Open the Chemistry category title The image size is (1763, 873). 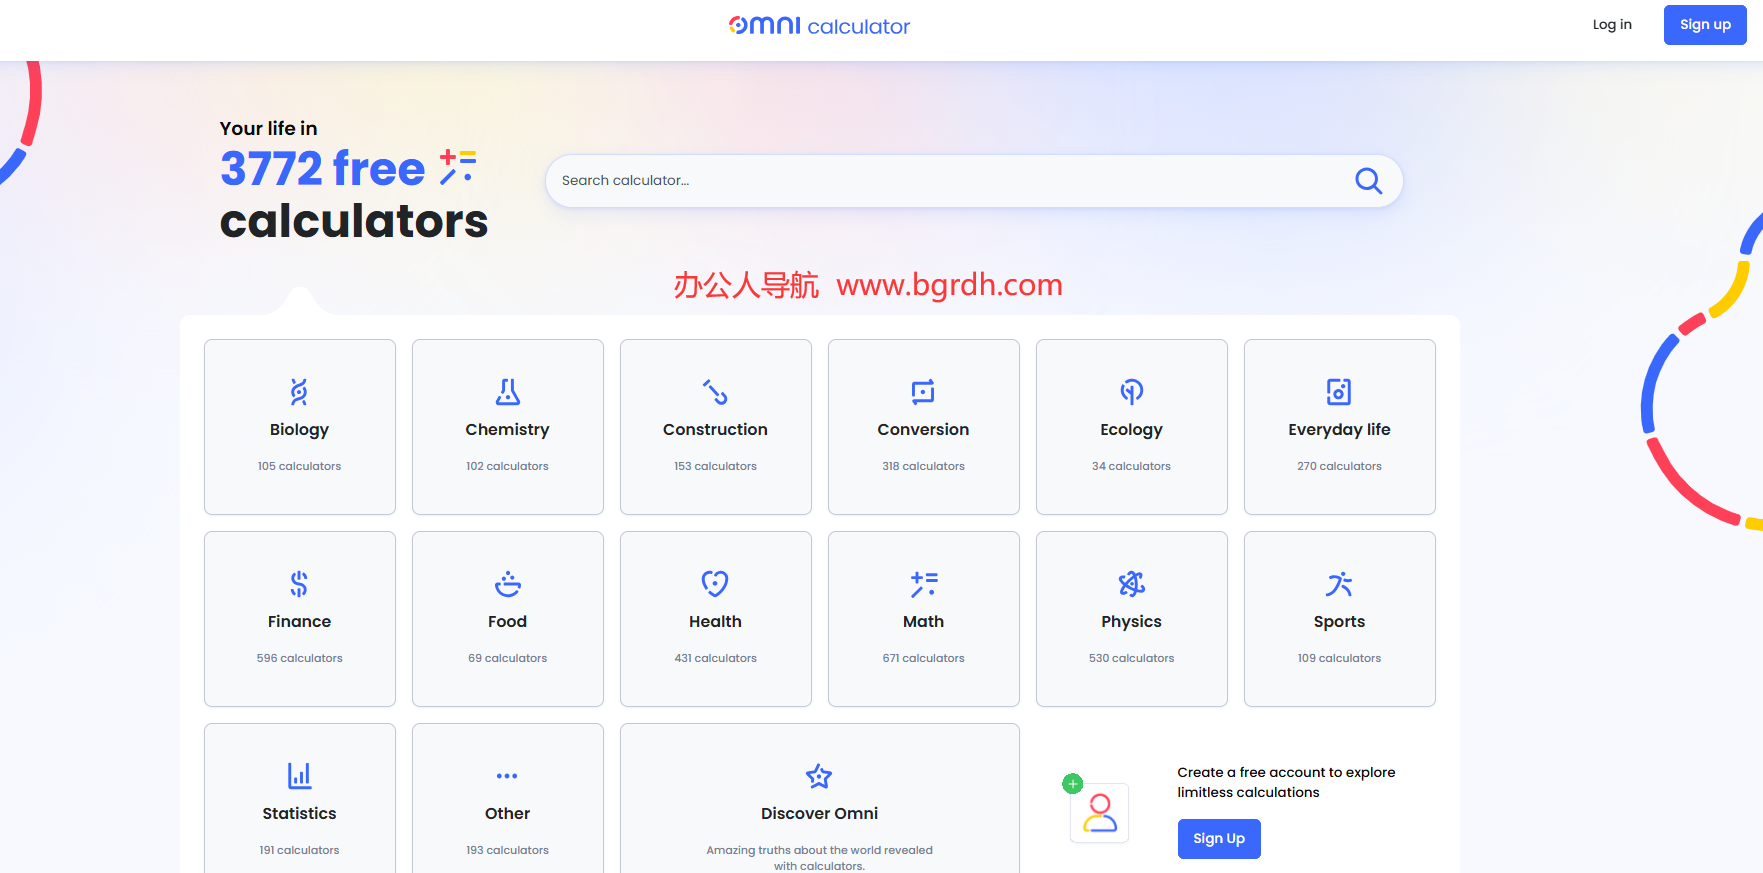point(507,430)
